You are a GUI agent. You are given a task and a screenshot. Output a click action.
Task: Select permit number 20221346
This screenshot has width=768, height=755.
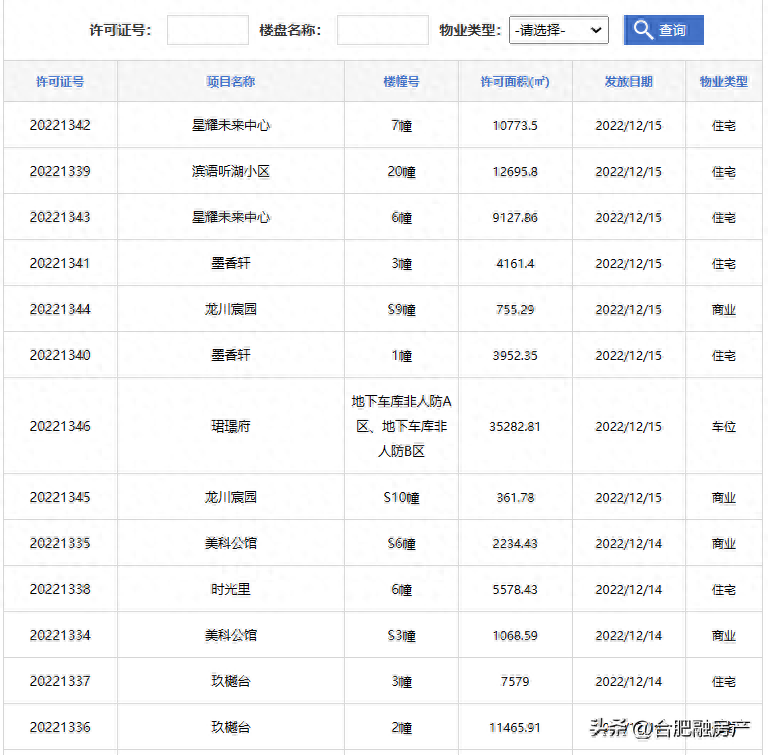tap(60, 426)
